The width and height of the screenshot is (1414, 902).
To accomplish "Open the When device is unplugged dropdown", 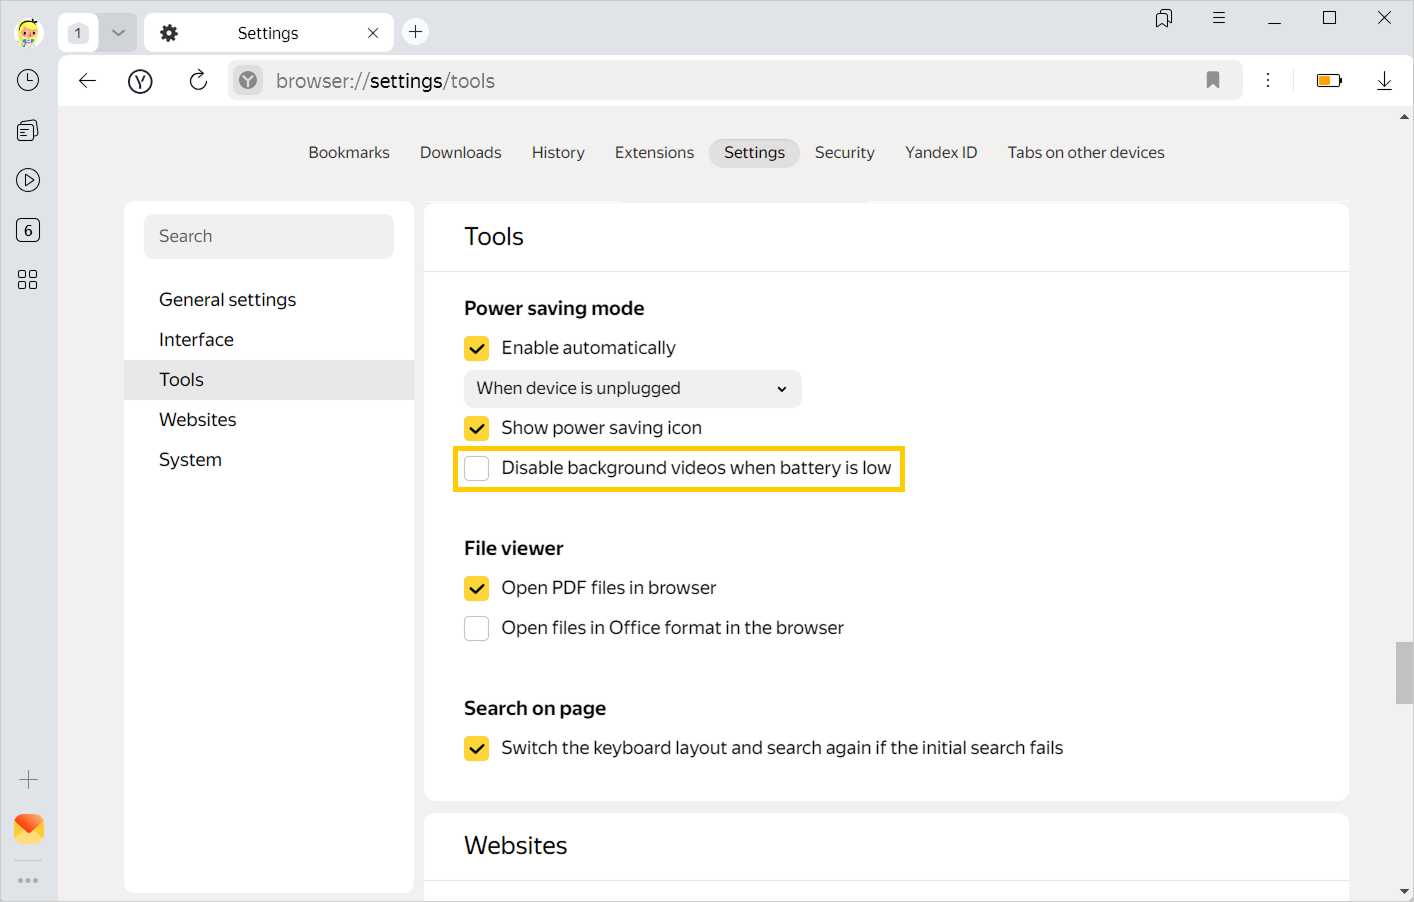I will pos(631,389).
